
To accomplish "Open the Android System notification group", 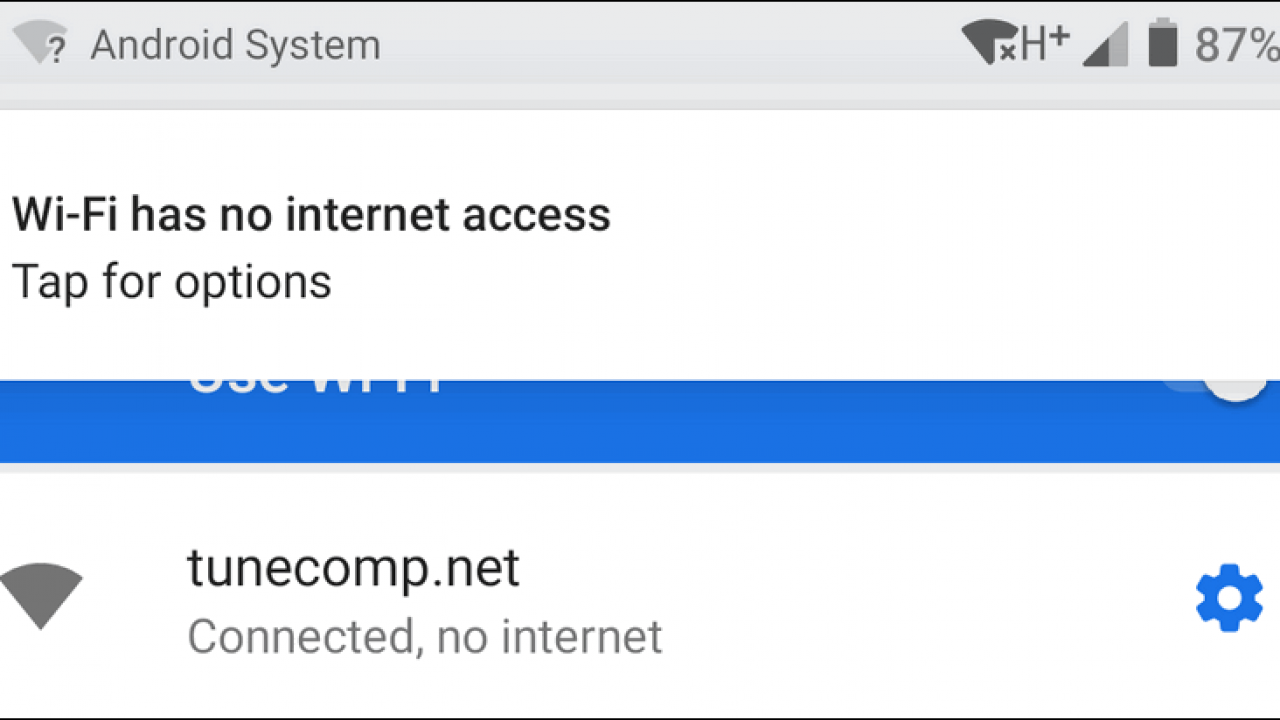I will point(235,44).
